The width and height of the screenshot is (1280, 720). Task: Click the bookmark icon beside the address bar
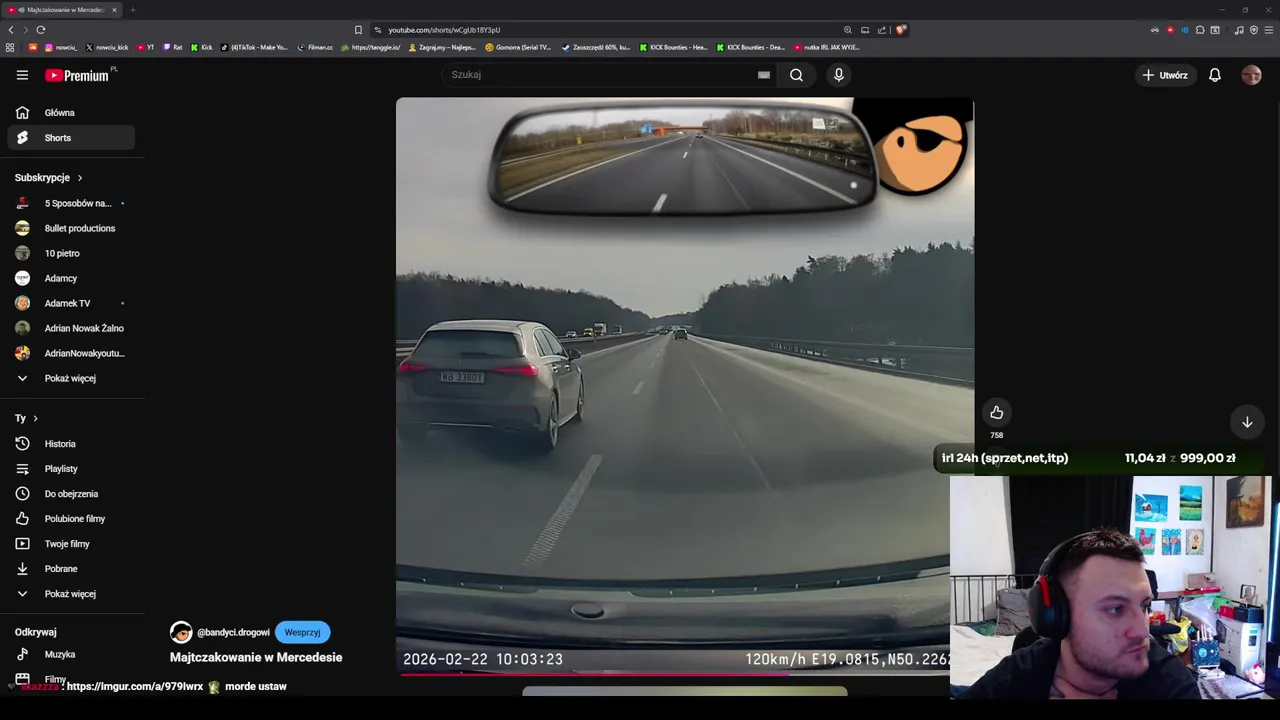coord(358,30)
